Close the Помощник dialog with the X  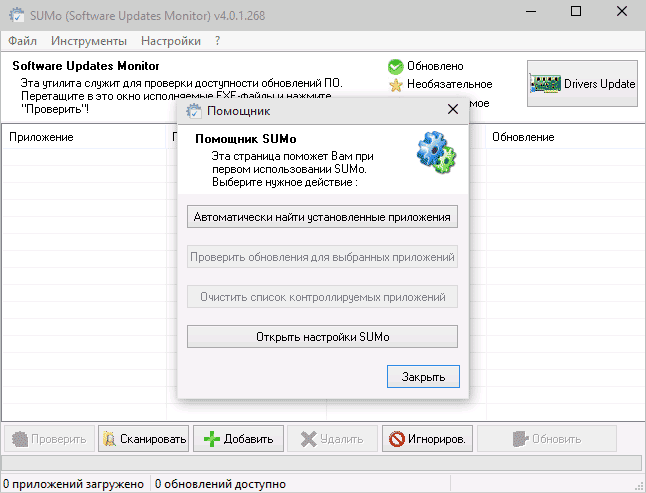(x=453, y=110)
